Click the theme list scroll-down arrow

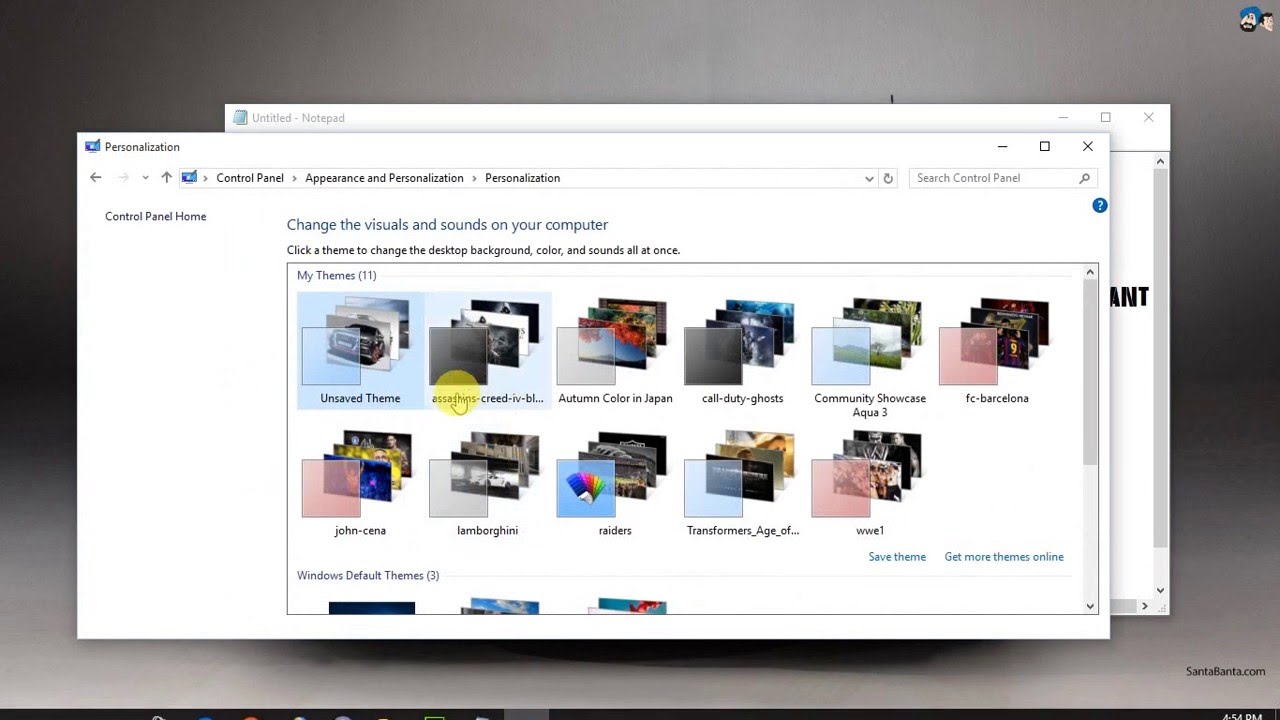coord(1090,606)
